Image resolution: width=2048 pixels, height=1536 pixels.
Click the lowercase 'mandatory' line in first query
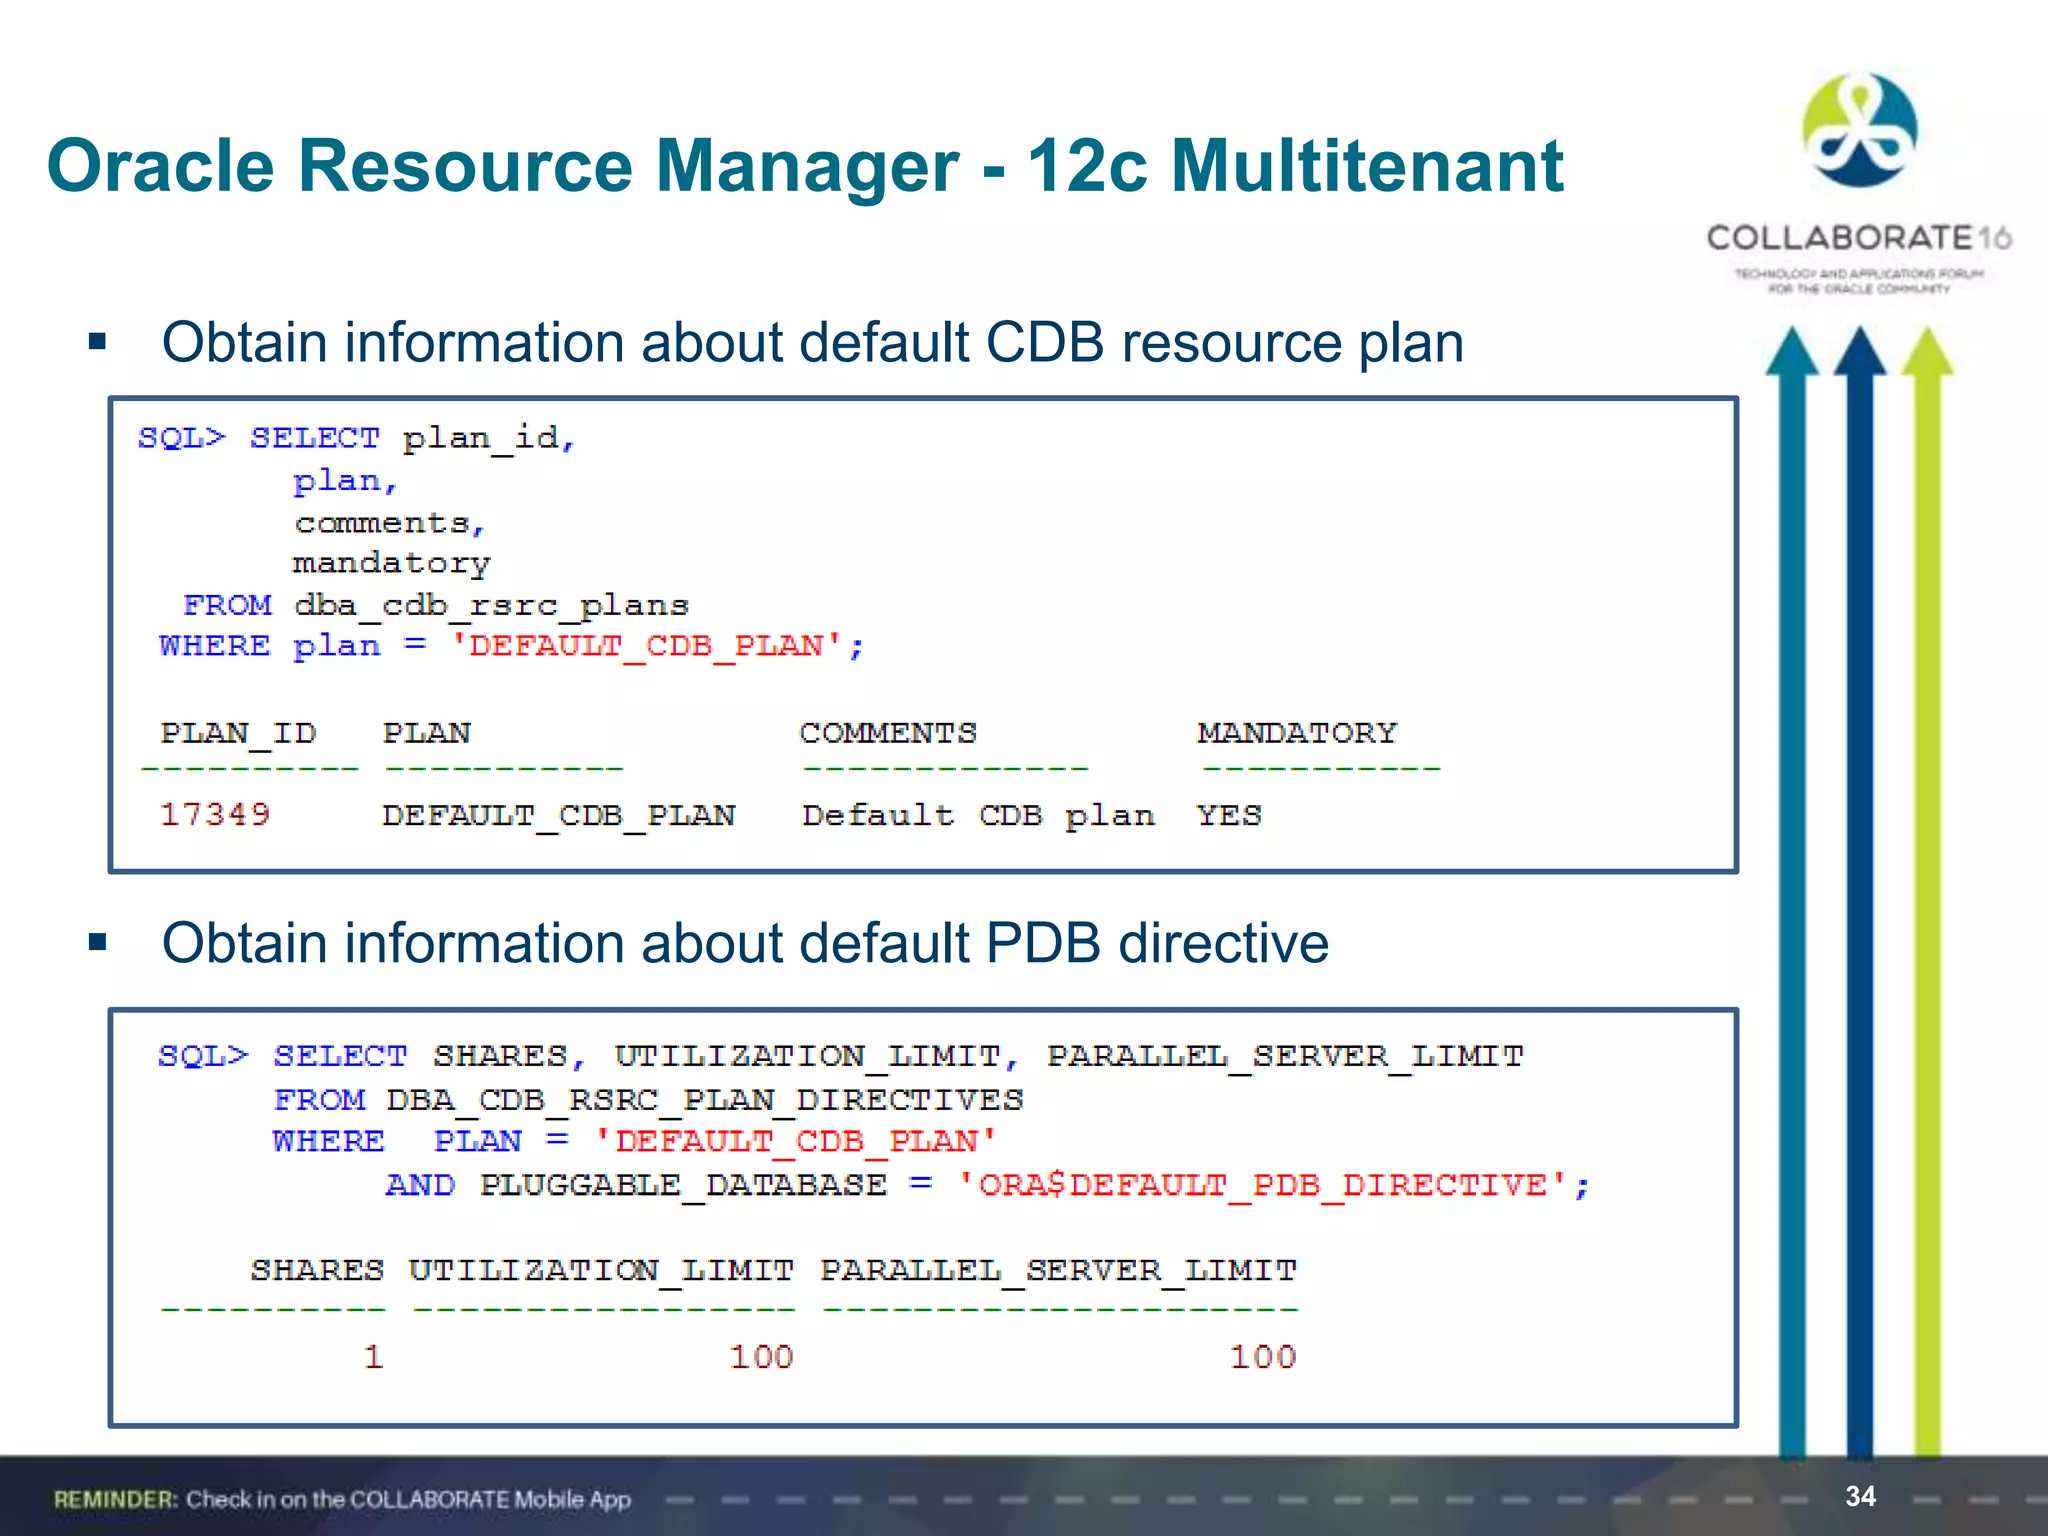tap(391, 564)
